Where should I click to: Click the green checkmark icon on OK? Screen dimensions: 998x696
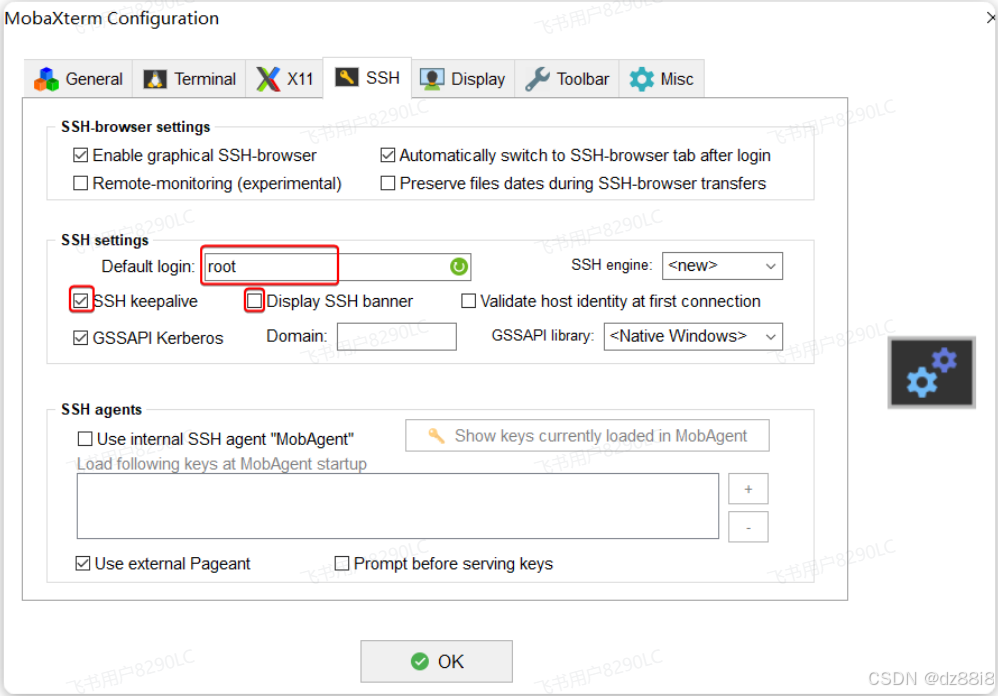pyautogui.click(x=419, y=662)
